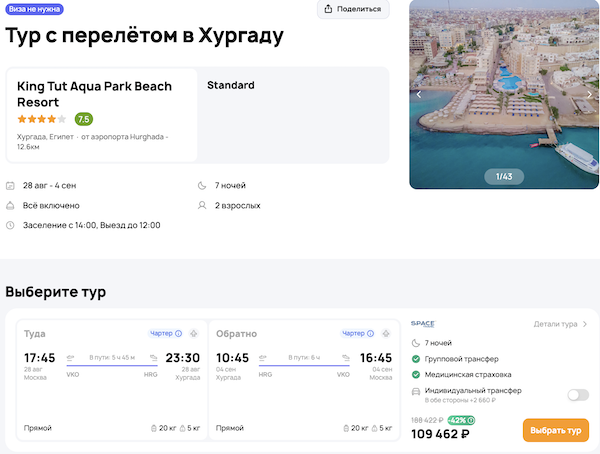Viewport: 600px width, 454px height.
Task: Click the 7.5 hotel rating badge
Action: point(84,119)
